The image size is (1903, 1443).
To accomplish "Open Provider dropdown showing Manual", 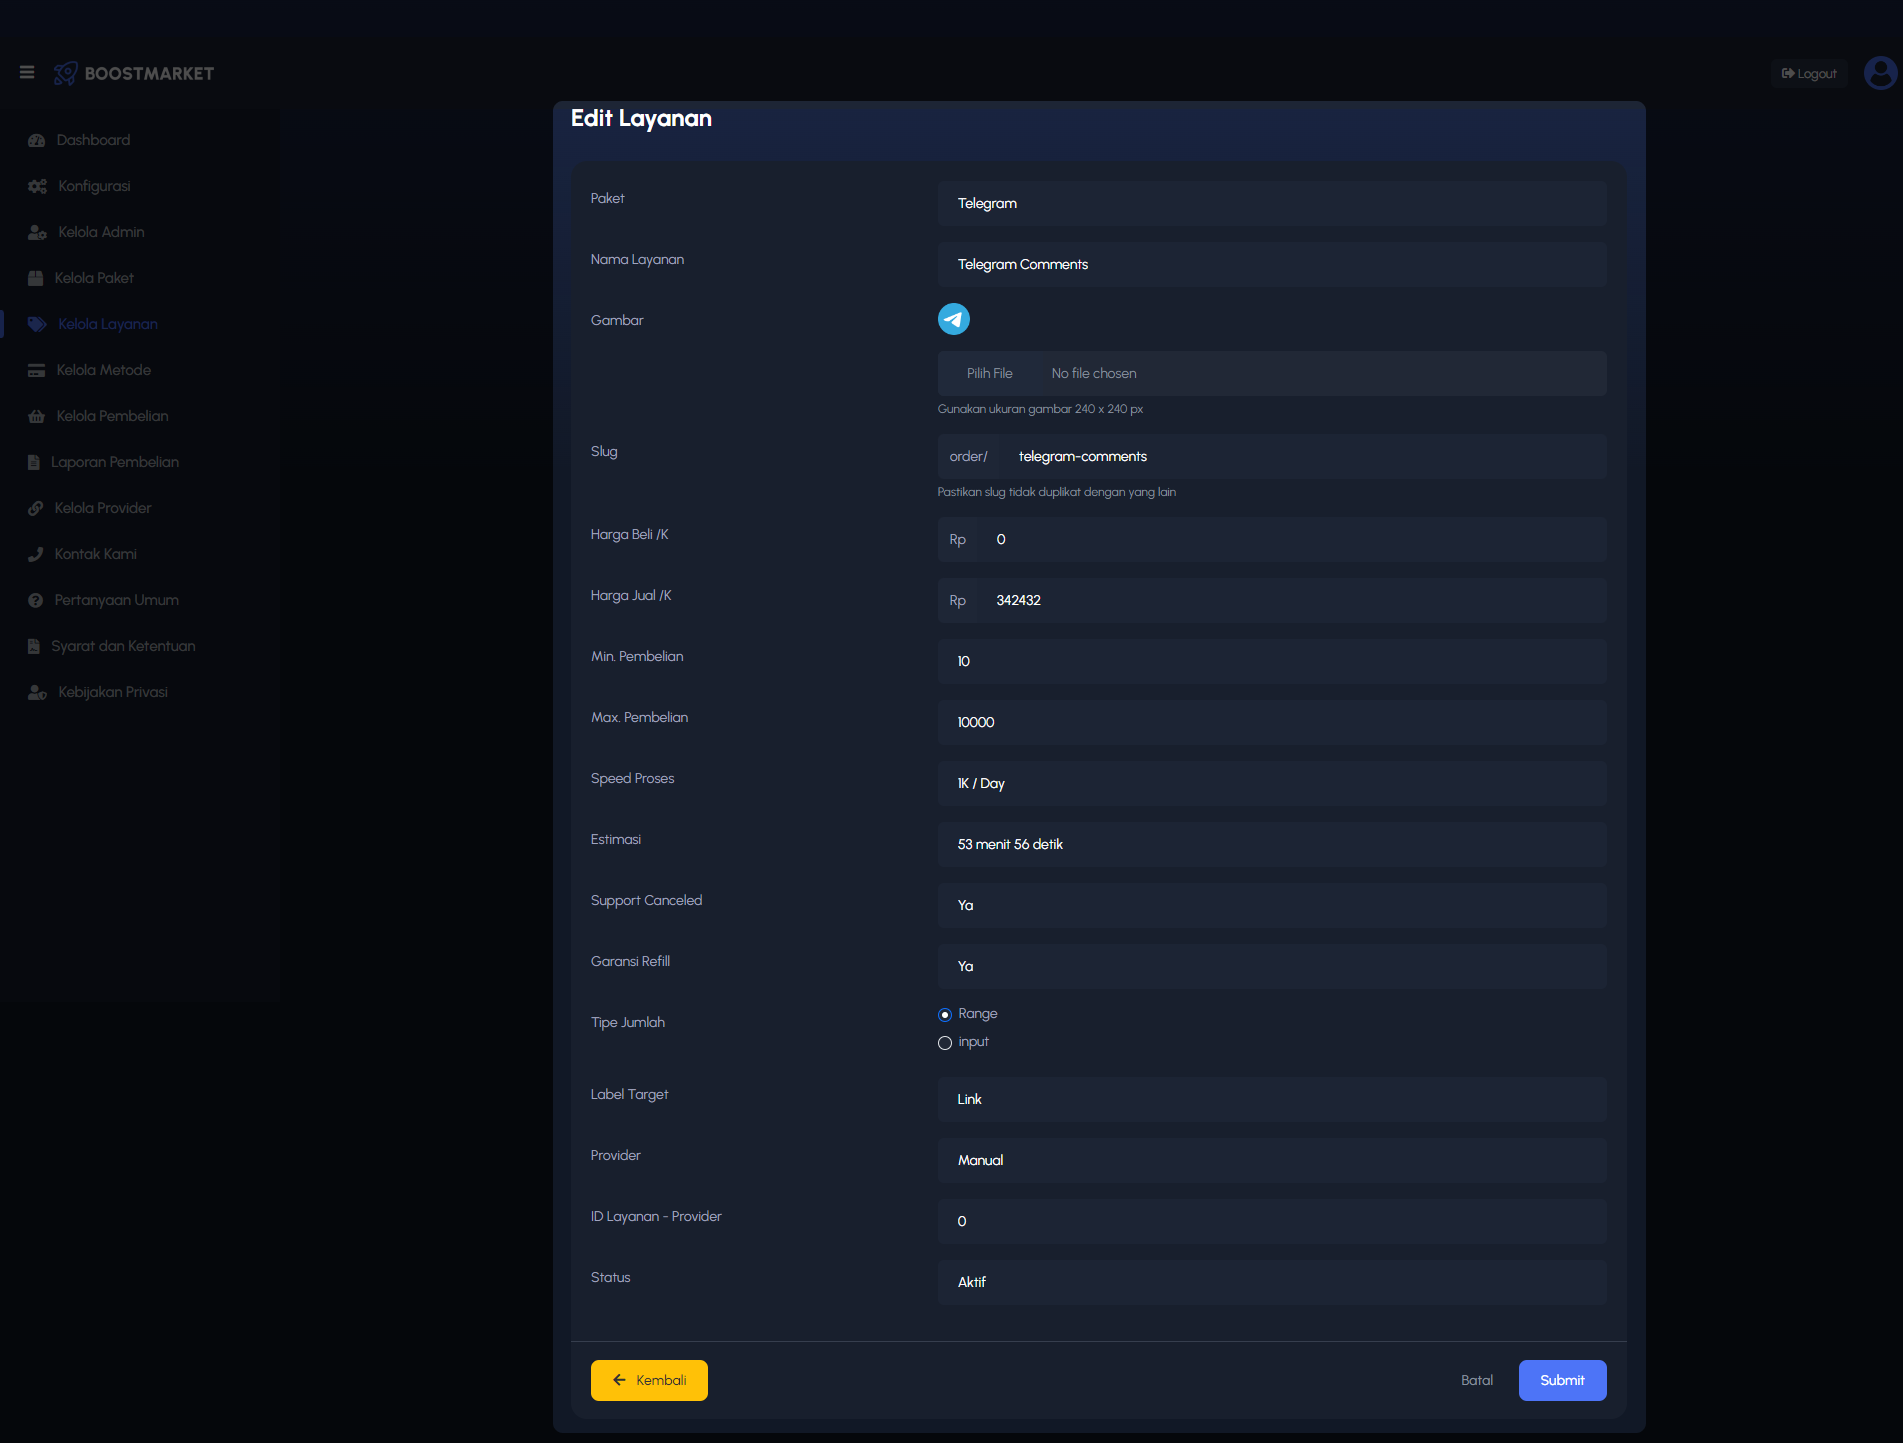I will coord(1272,1160).
